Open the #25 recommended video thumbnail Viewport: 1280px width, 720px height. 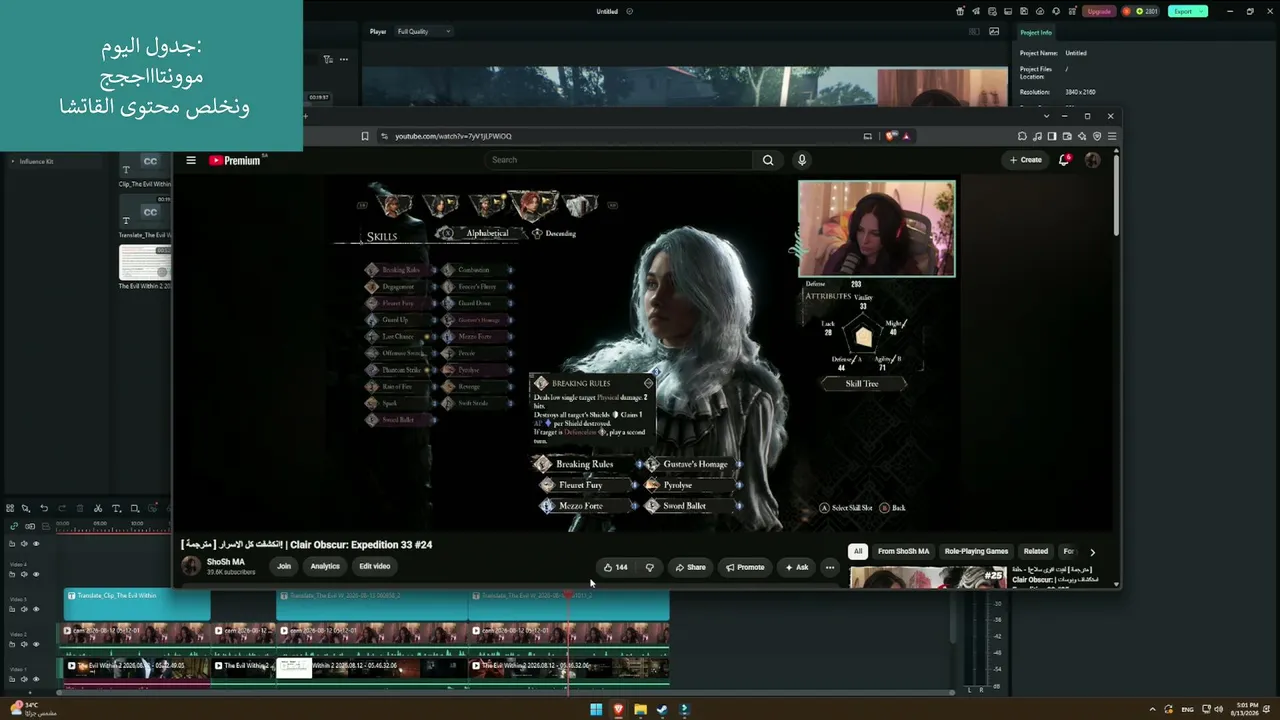(x=928, y=577)
